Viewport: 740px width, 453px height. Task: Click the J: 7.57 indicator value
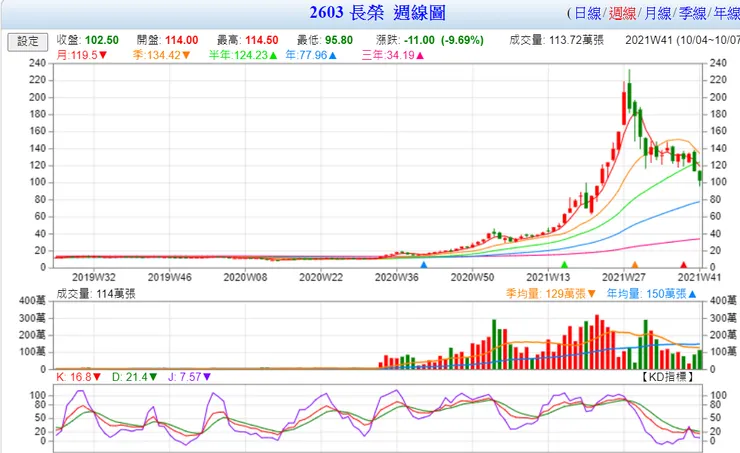190,377
